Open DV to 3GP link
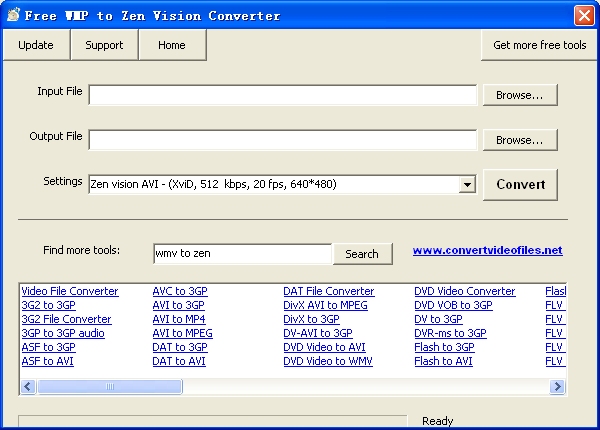 pyautogui.click(x=439, y=319)
